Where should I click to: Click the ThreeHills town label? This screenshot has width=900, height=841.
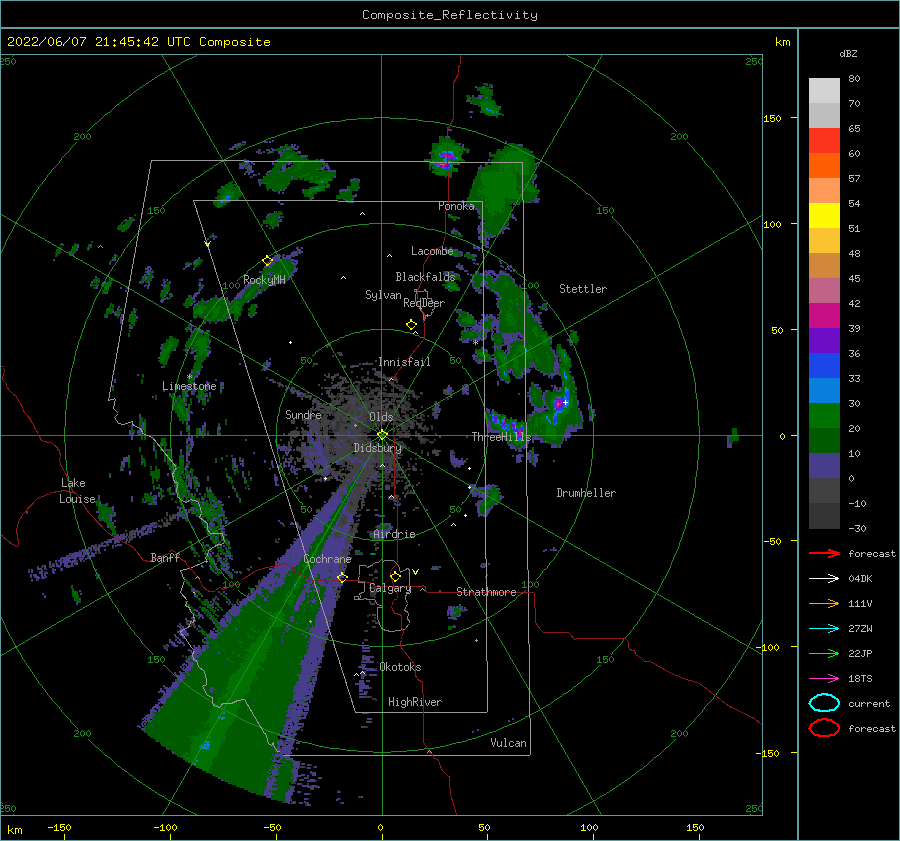[501, 437]
